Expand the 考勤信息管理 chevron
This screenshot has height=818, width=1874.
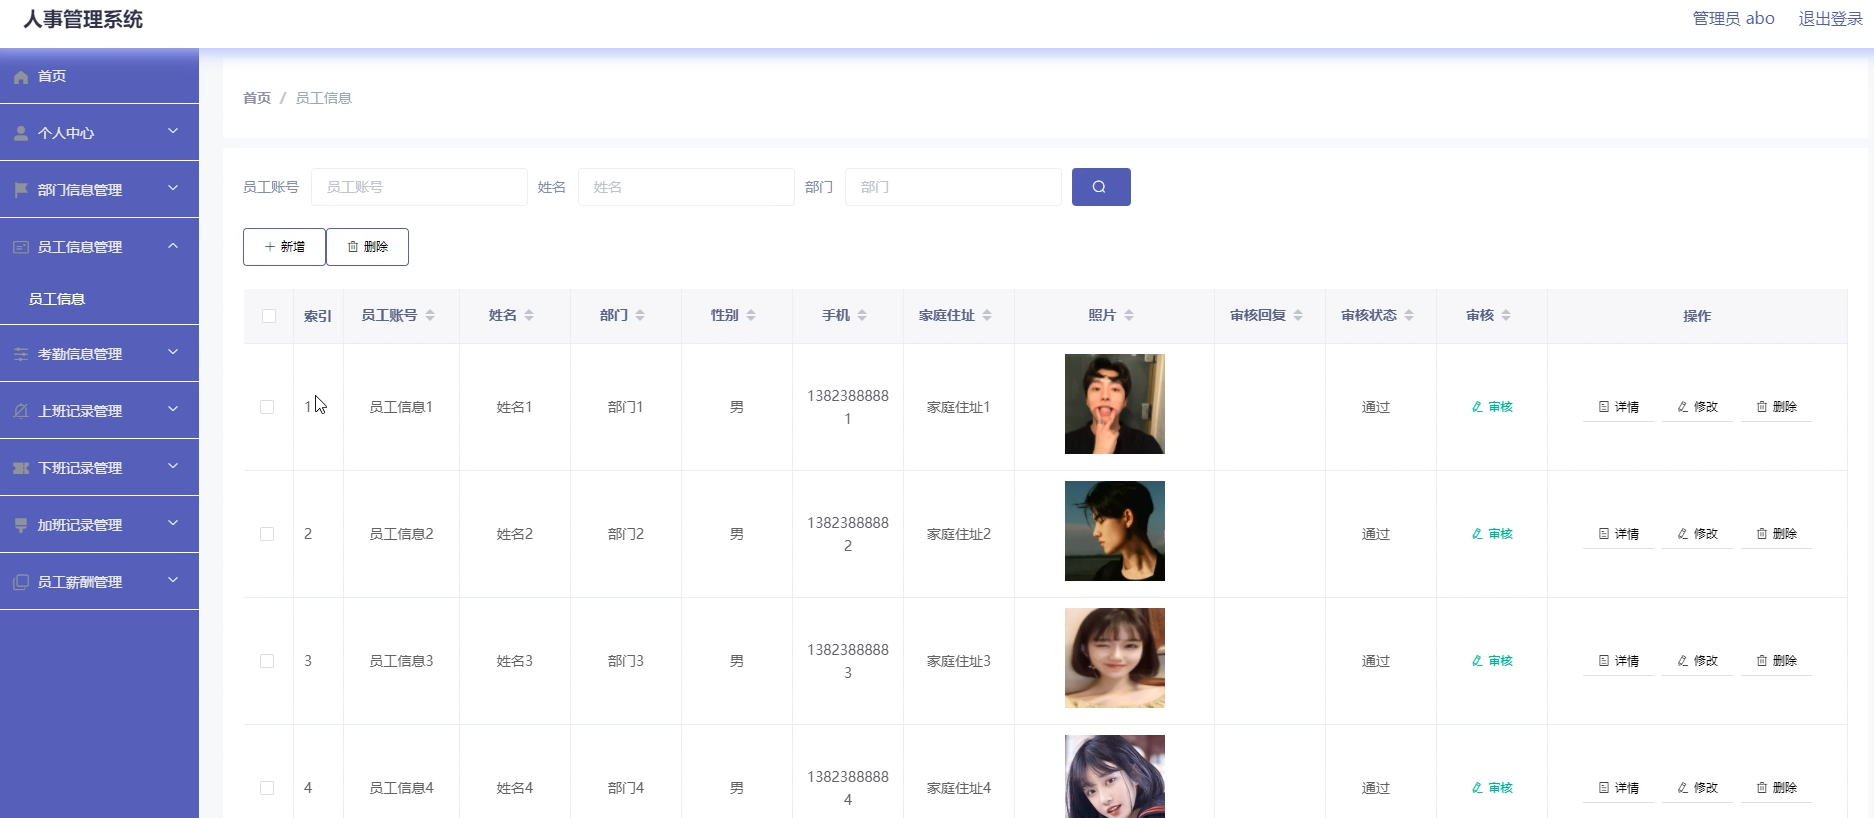coord(173,352)
